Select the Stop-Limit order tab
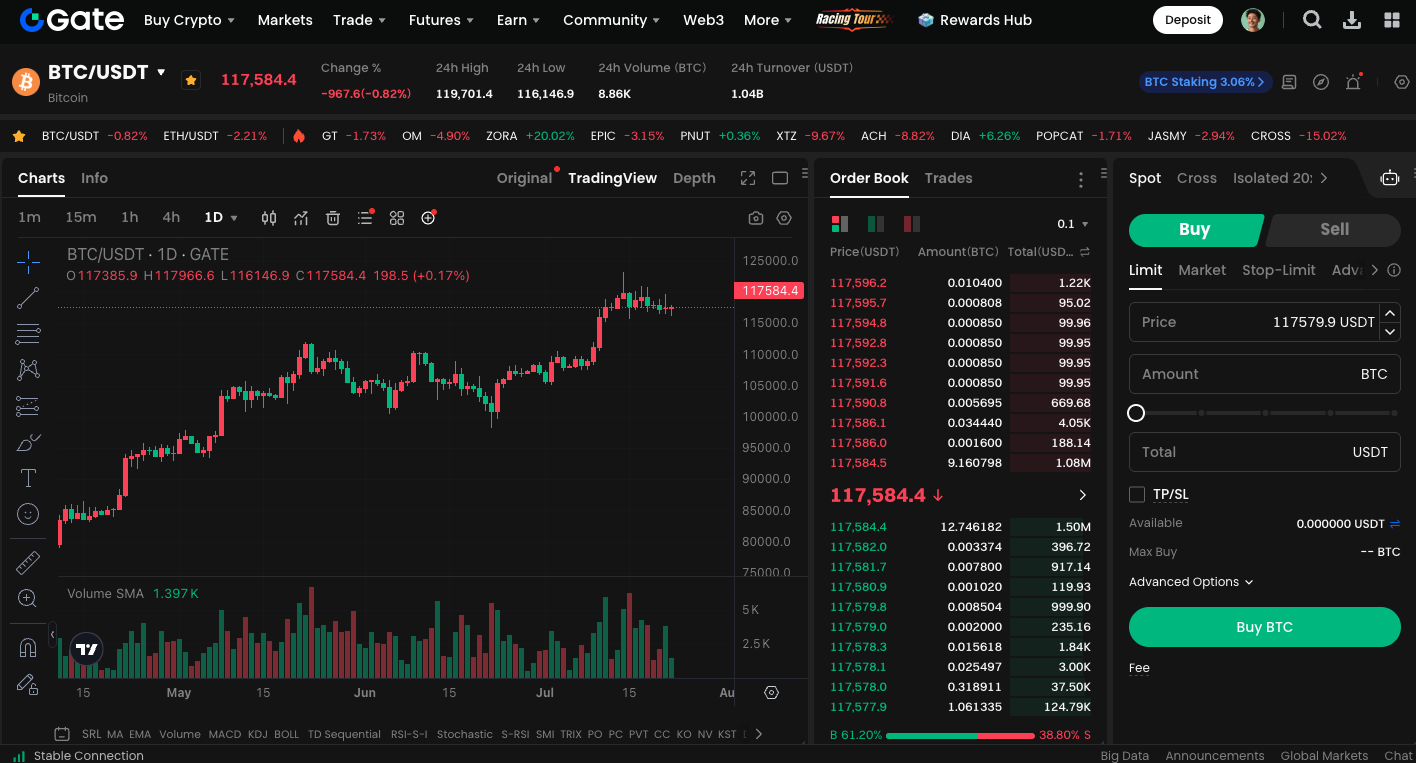 [x=1279, y=270]
